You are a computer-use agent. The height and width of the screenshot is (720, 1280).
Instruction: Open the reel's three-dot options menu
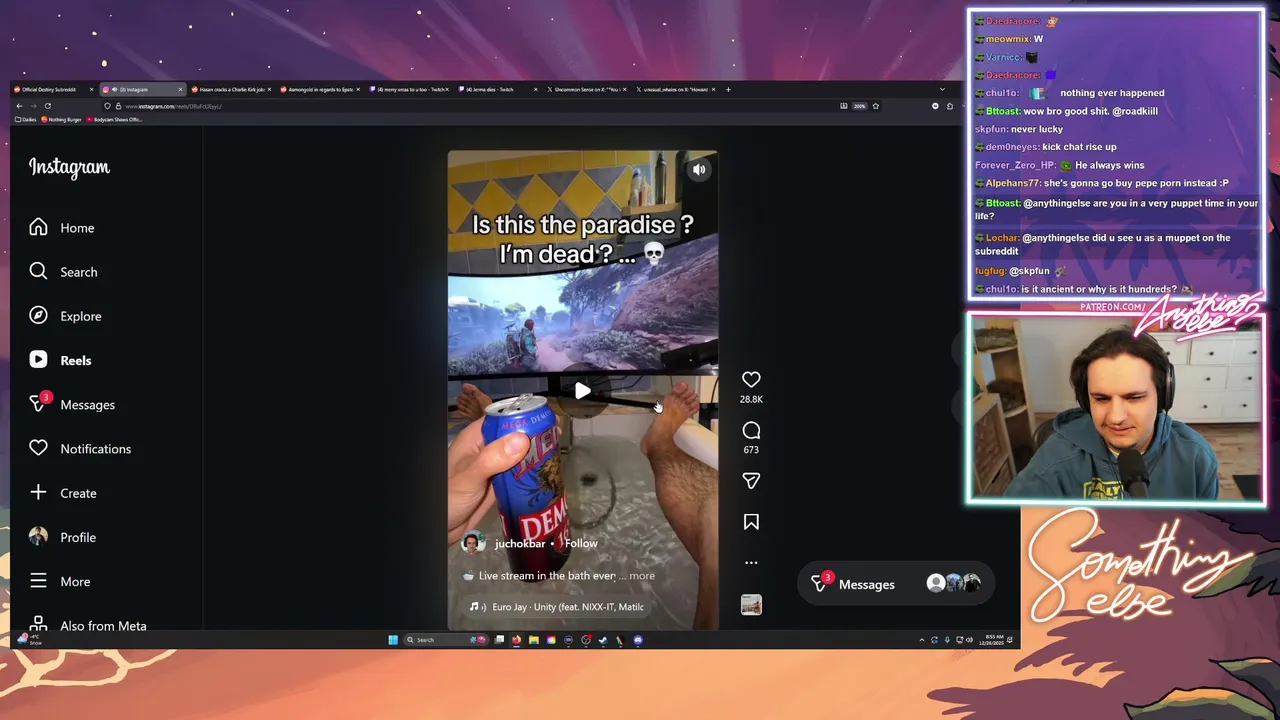coord(751,563)
